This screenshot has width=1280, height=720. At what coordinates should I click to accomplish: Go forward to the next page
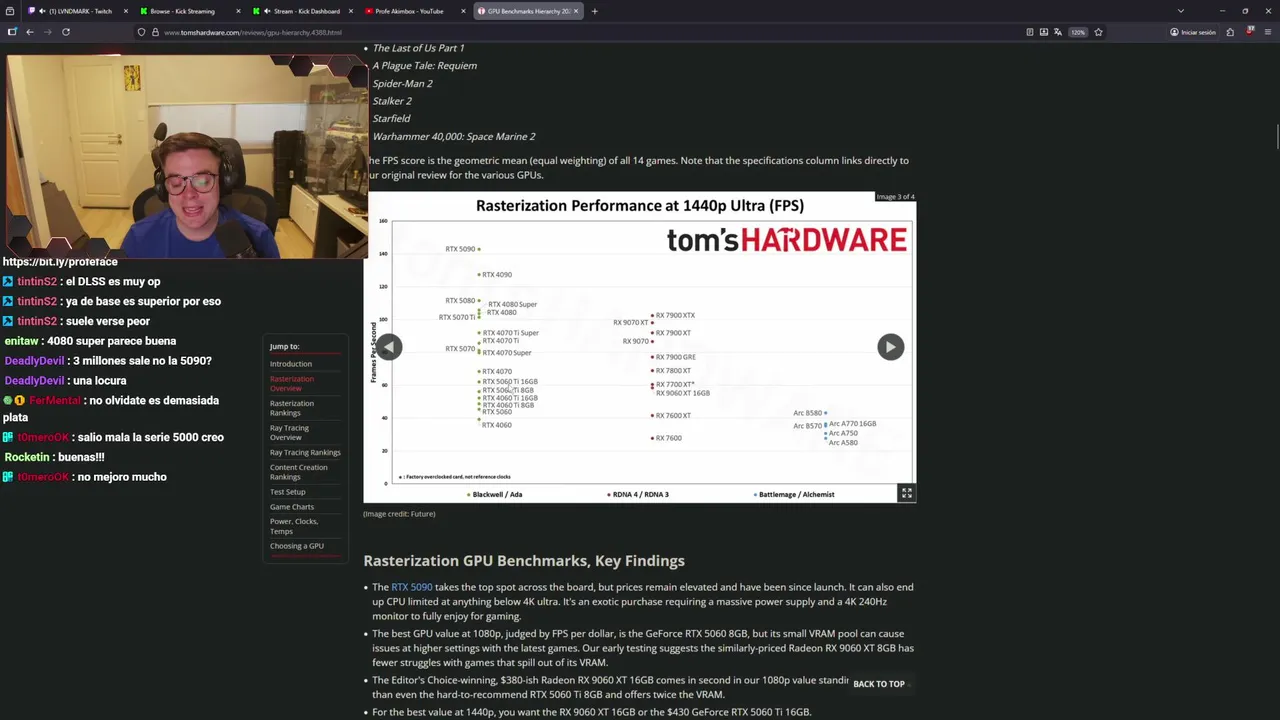47,32
